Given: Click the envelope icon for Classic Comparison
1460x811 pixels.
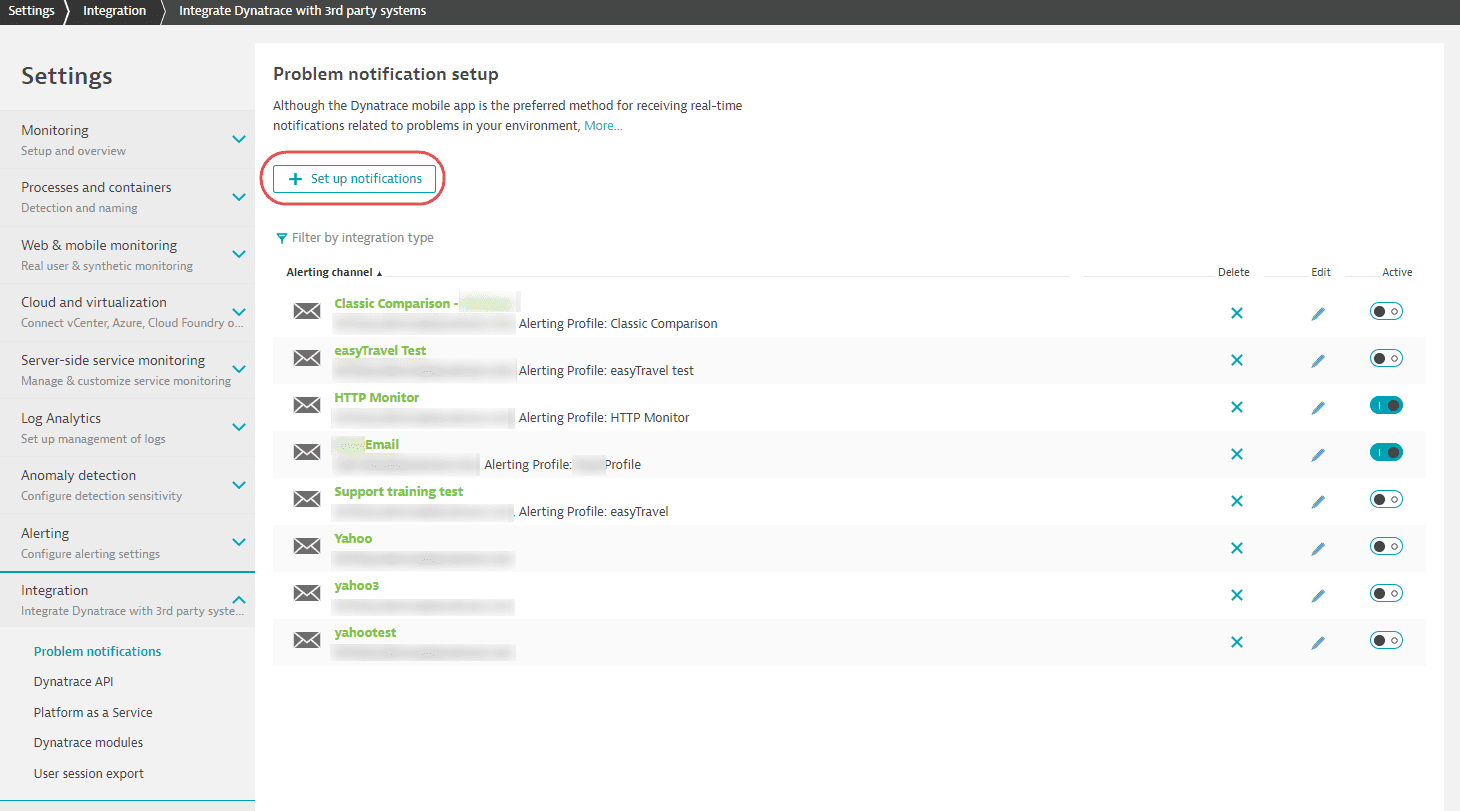Looking at the screenshot, I should click(307, 311).
